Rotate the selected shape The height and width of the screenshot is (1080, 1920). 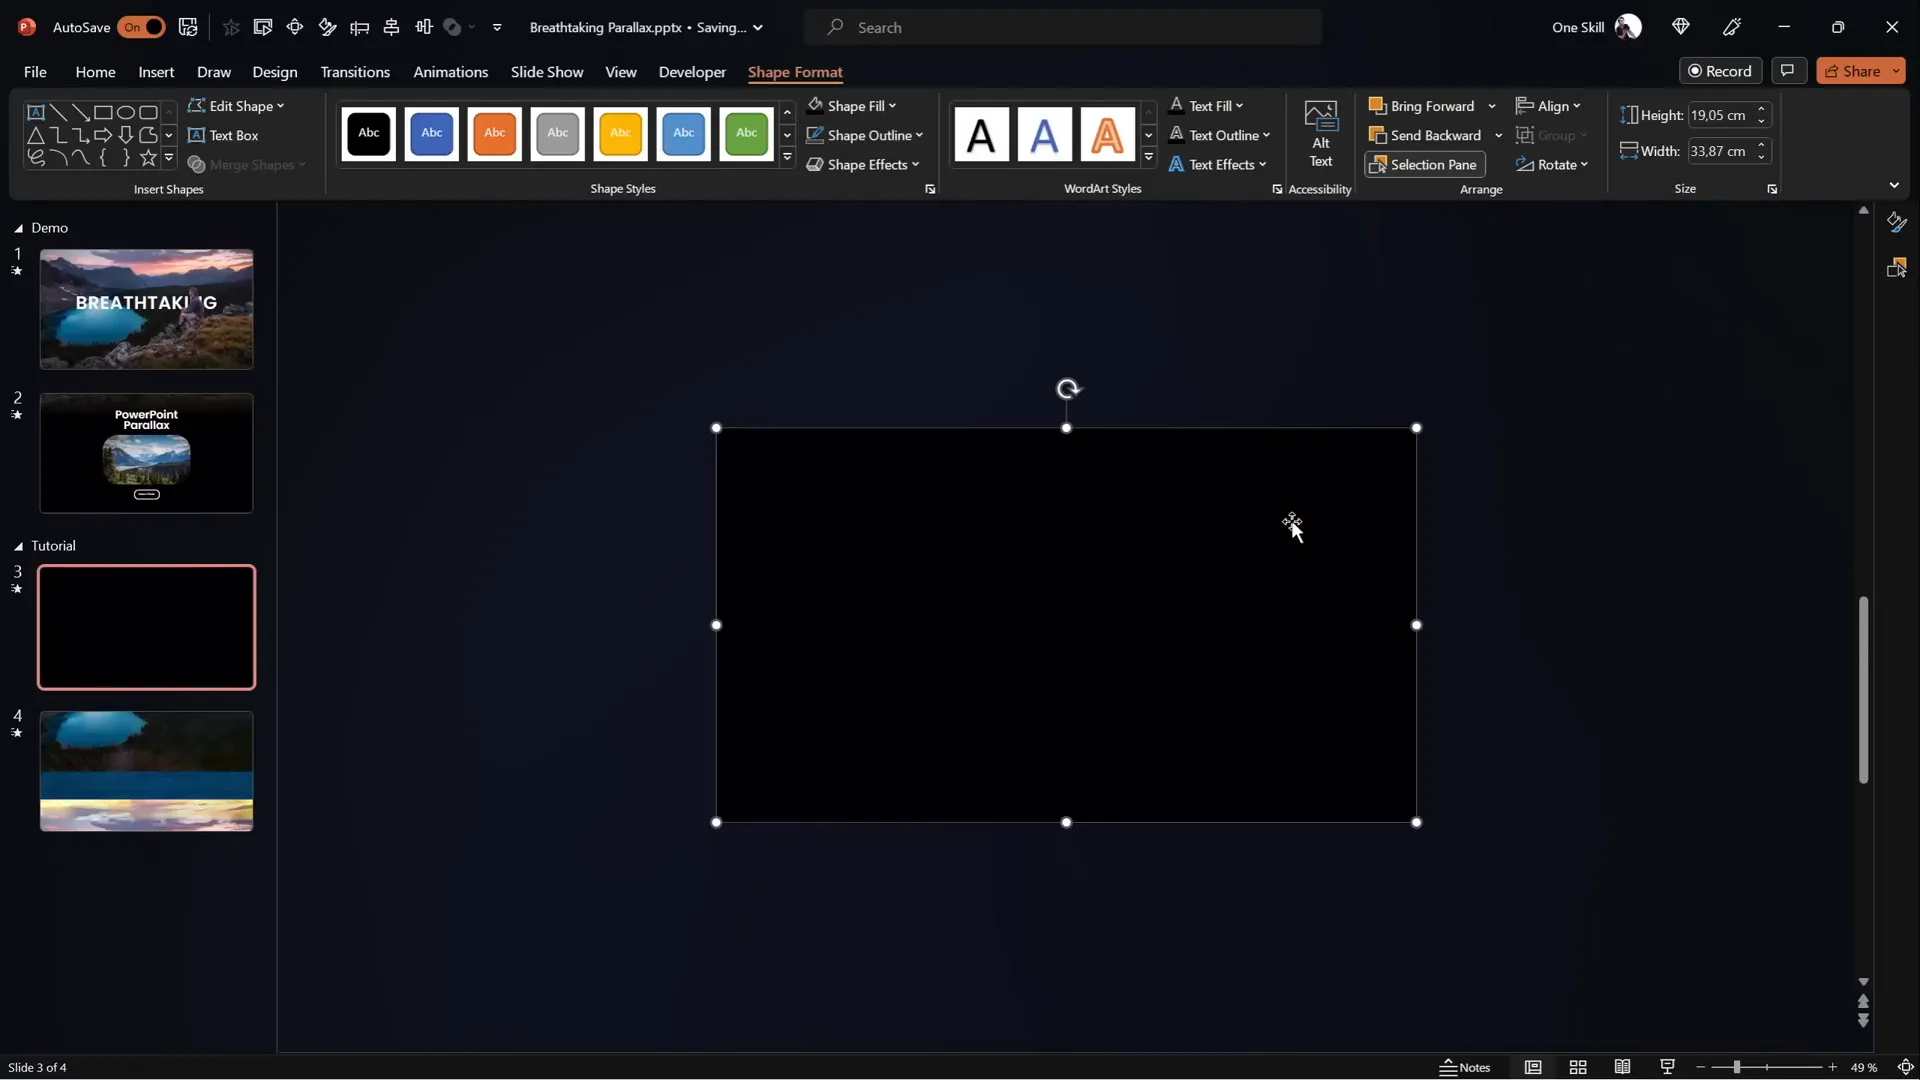1553,164
